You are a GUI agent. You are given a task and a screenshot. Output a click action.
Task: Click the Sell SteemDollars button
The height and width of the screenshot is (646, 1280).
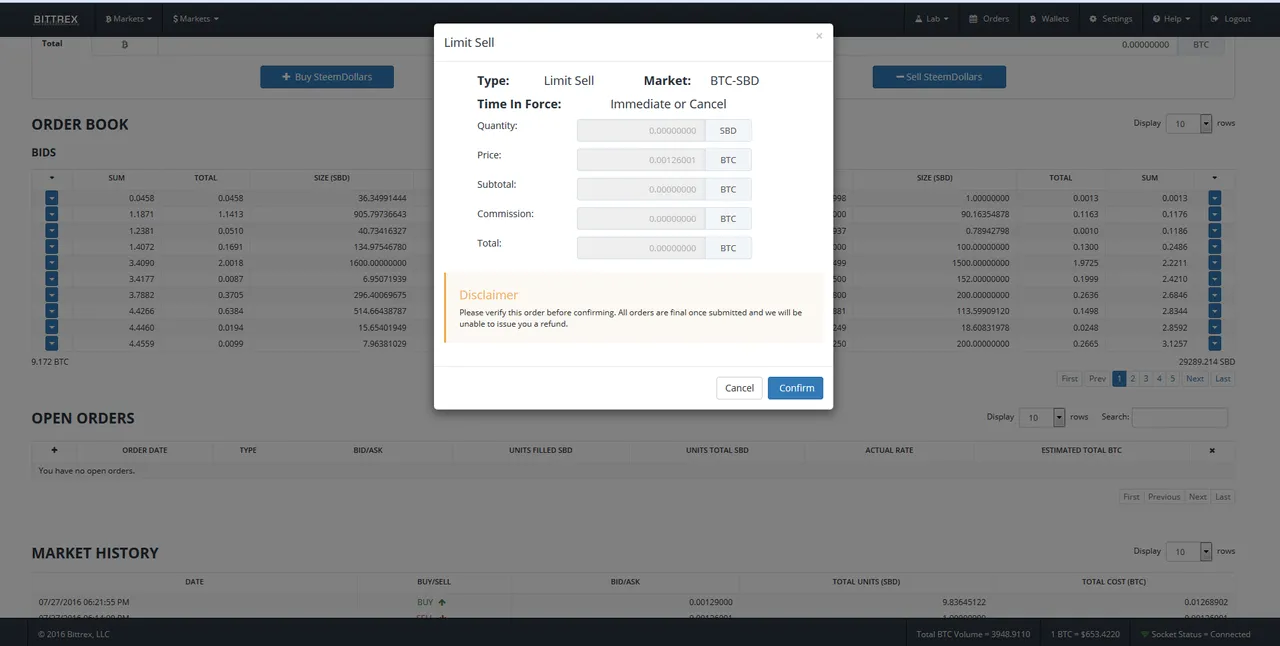[x=939, y=77]
